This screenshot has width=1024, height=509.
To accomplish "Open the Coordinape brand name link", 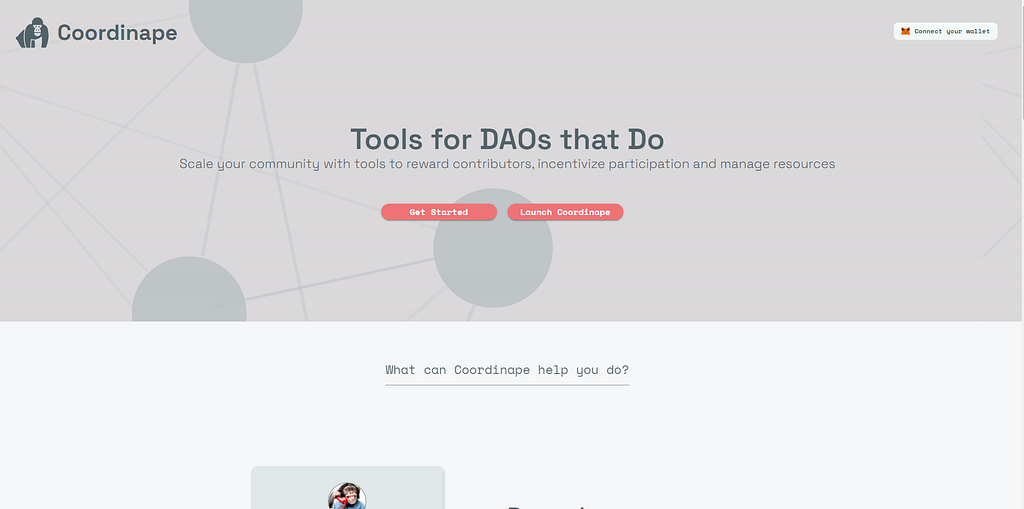I will [x=117, y=33].
